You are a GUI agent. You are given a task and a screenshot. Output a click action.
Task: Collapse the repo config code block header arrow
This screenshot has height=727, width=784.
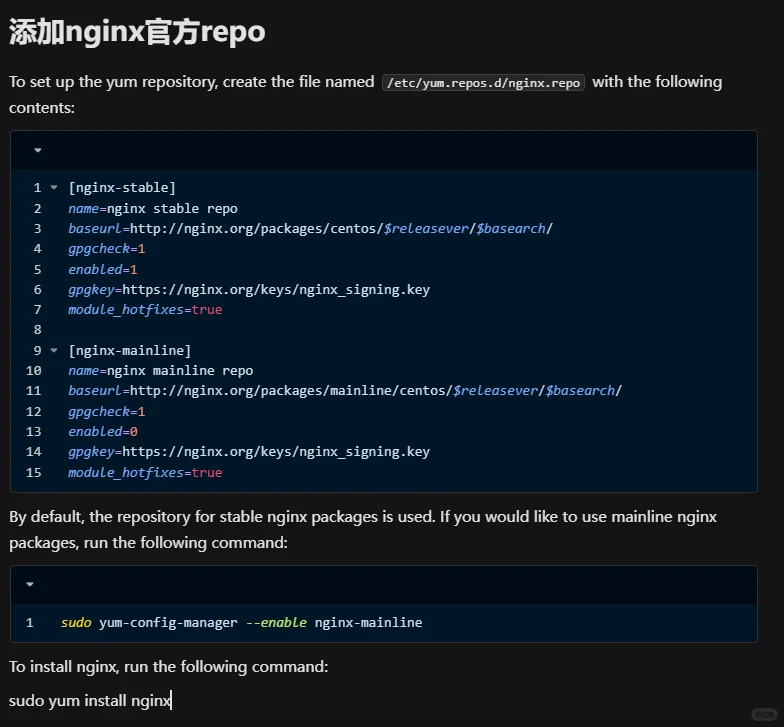38,151
